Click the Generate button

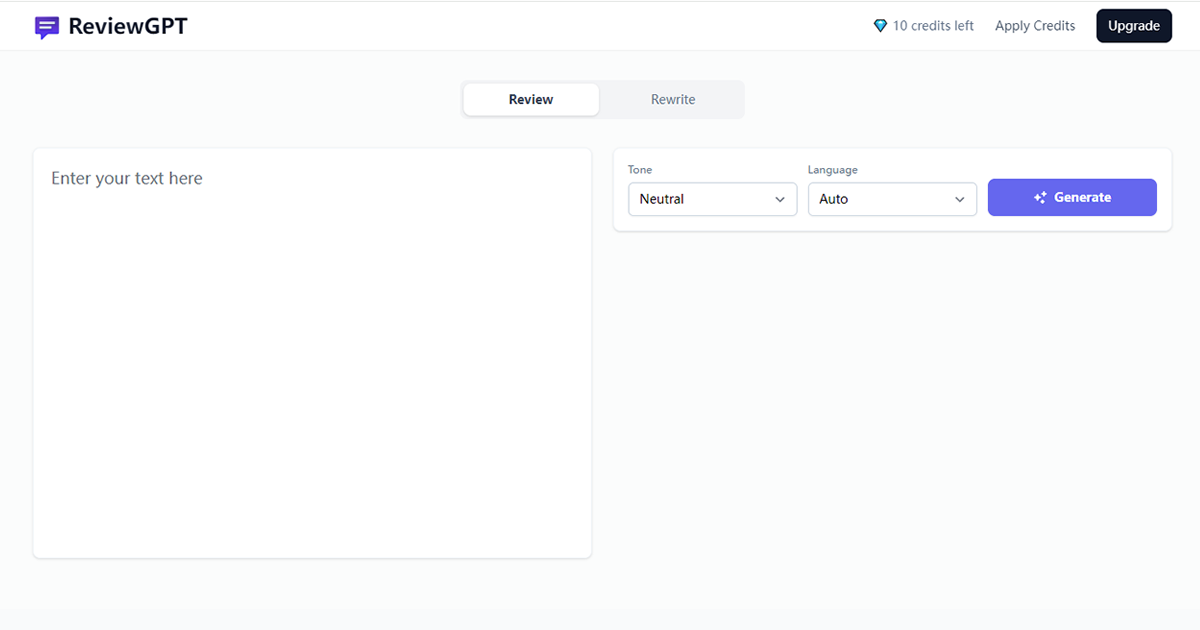tap(1072, 197)
